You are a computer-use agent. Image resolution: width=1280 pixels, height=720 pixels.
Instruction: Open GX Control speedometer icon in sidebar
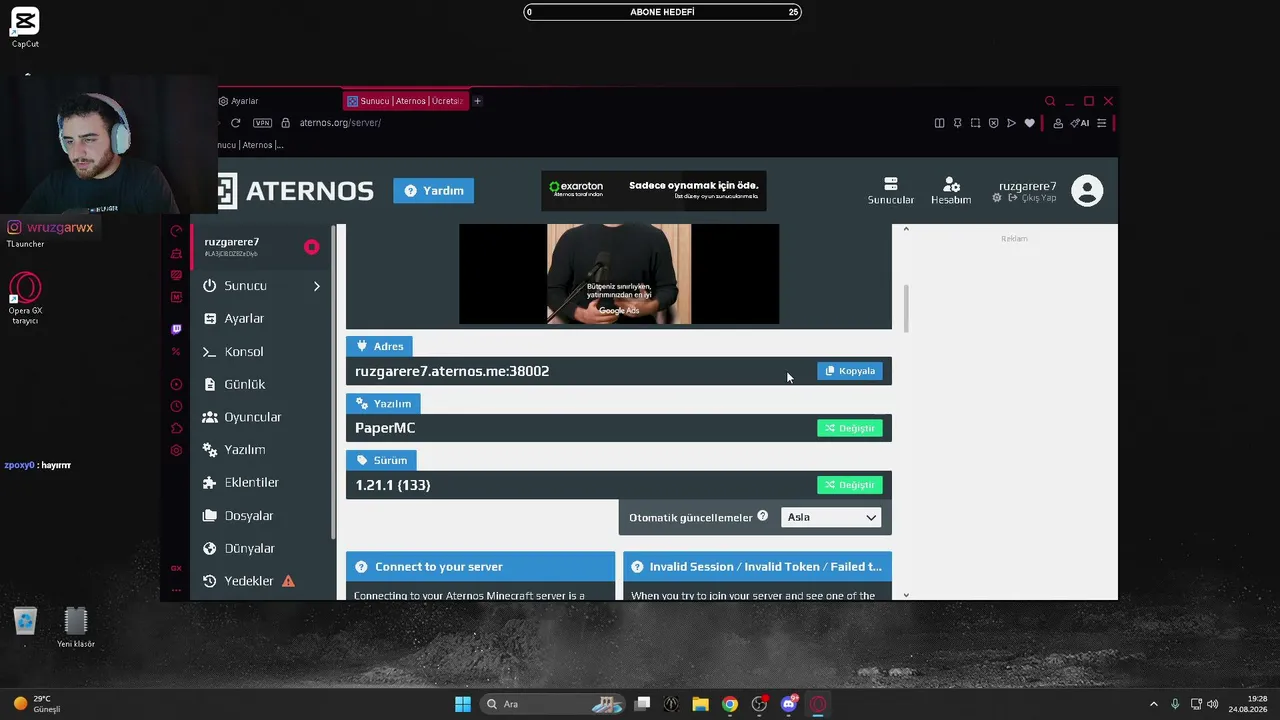pos(176,231)
